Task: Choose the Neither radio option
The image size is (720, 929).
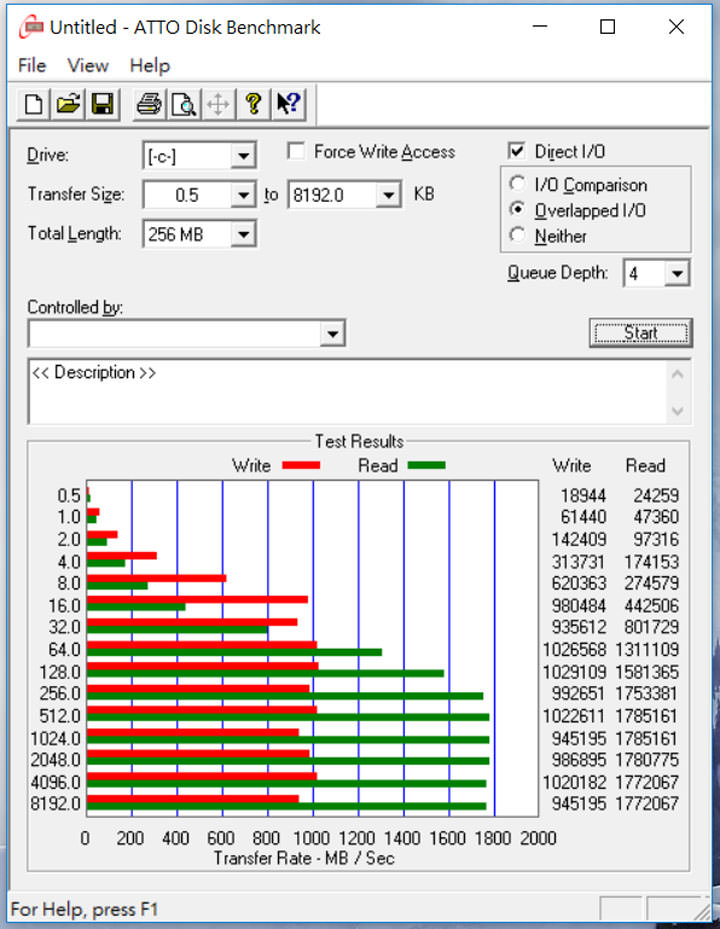Action: 517,236
